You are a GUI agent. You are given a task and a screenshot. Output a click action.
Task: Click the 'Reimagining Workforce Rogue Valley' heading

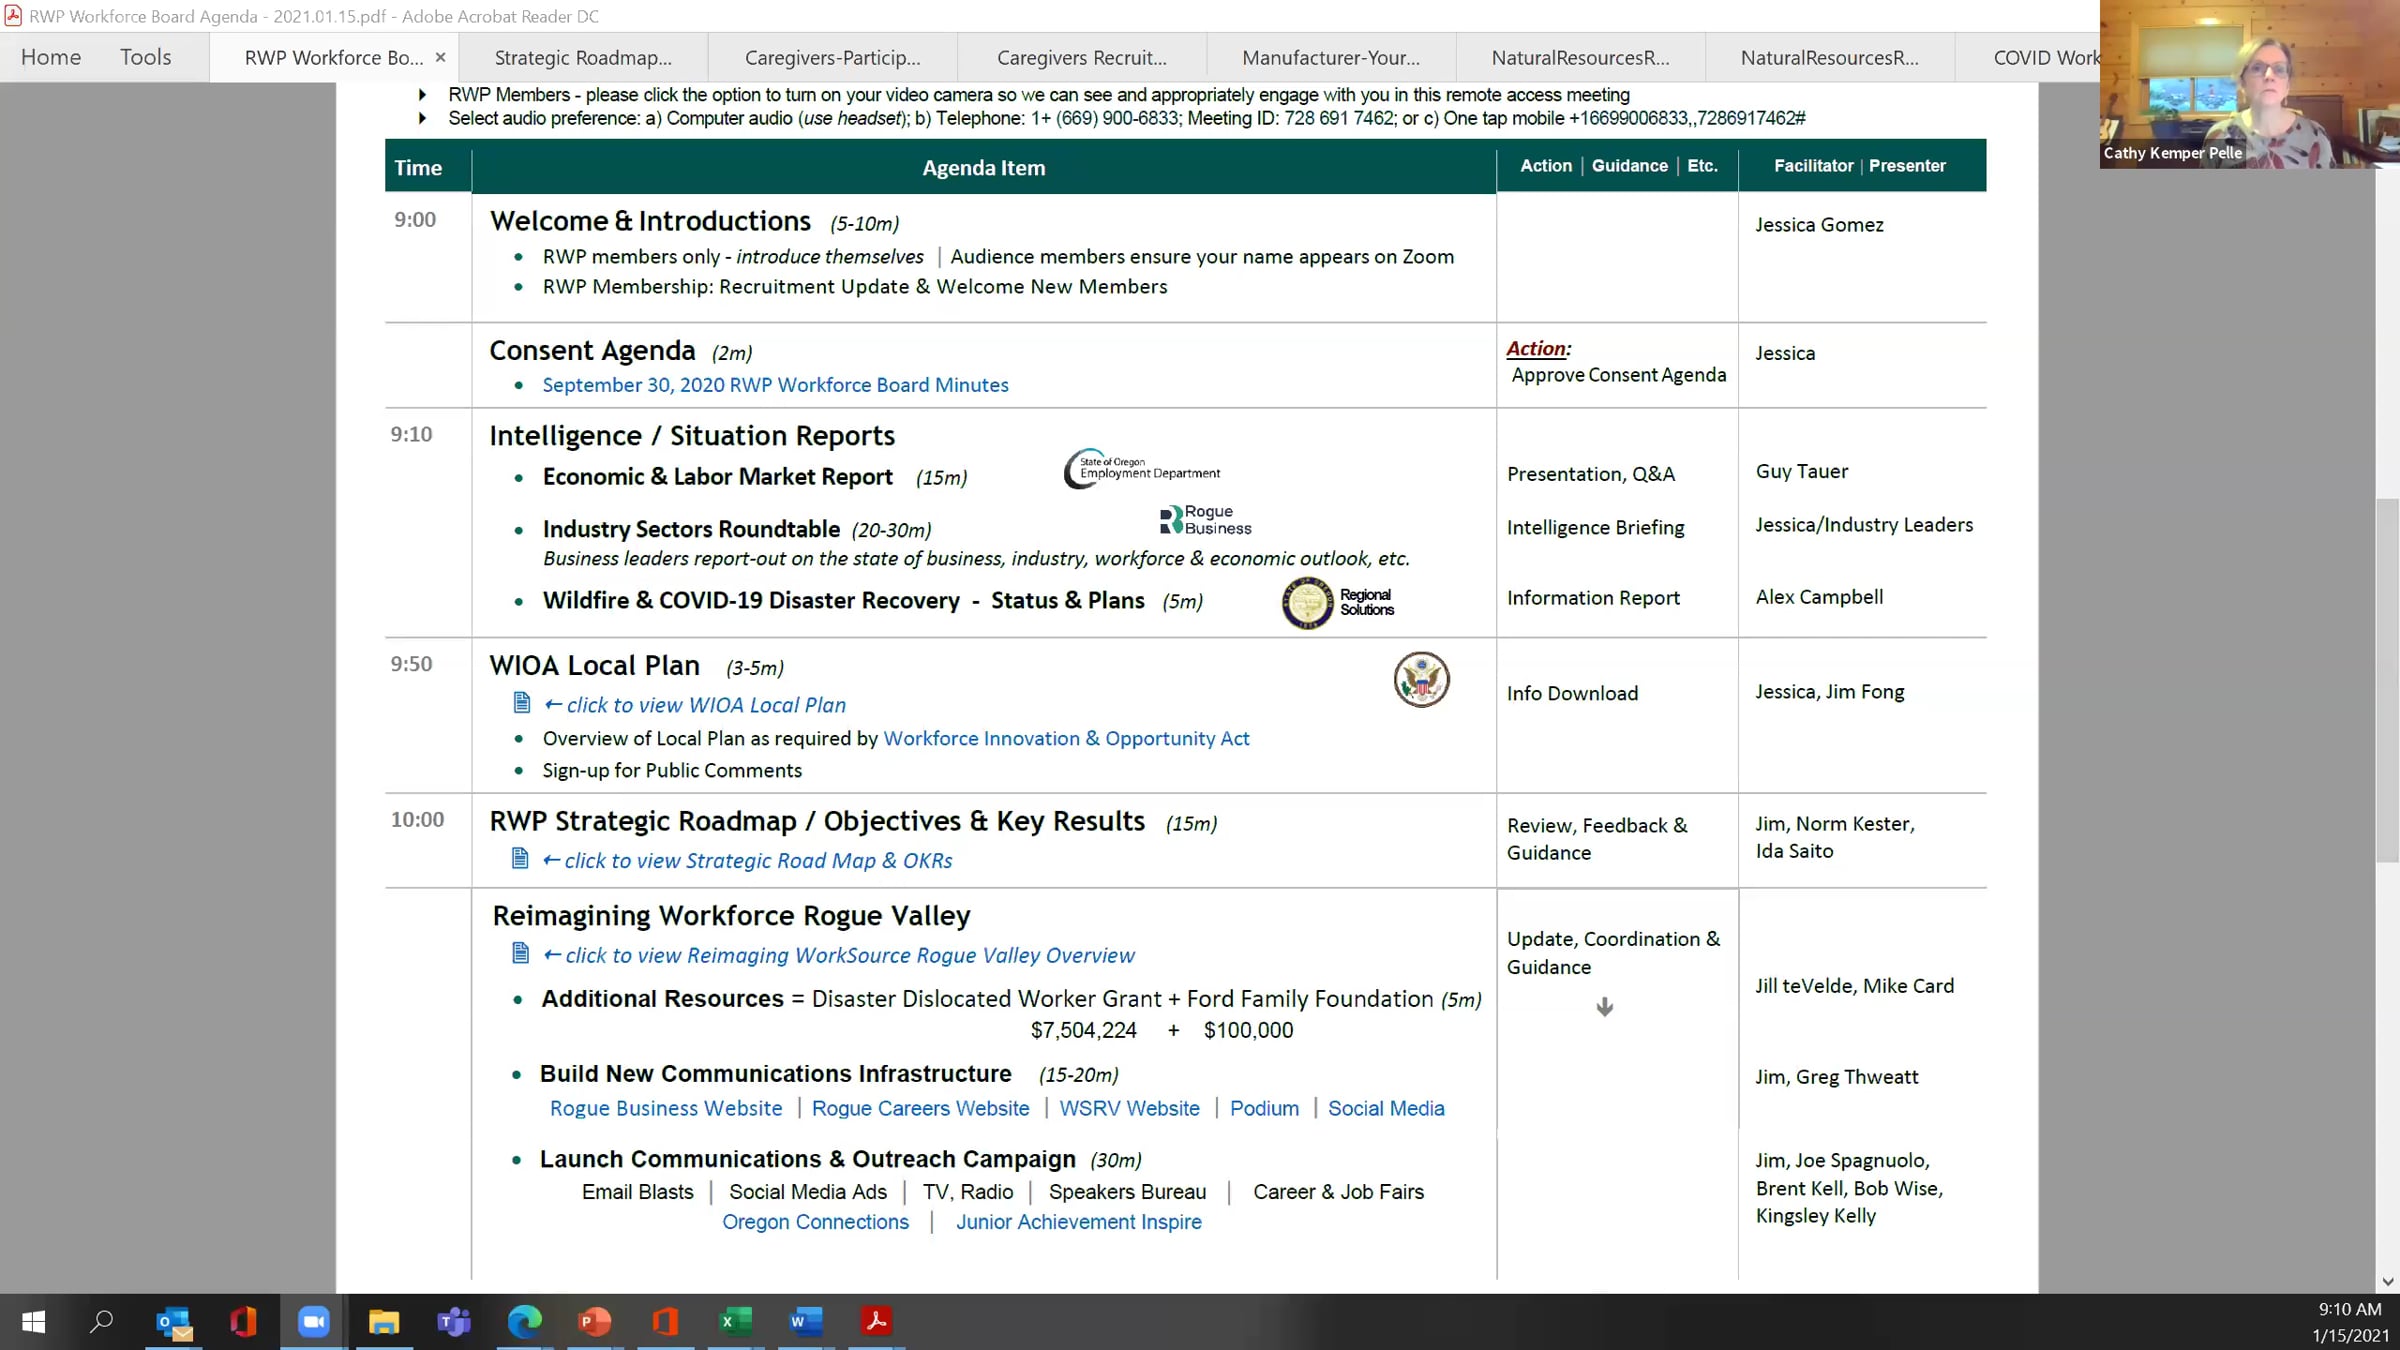click(x=731, y=916)
